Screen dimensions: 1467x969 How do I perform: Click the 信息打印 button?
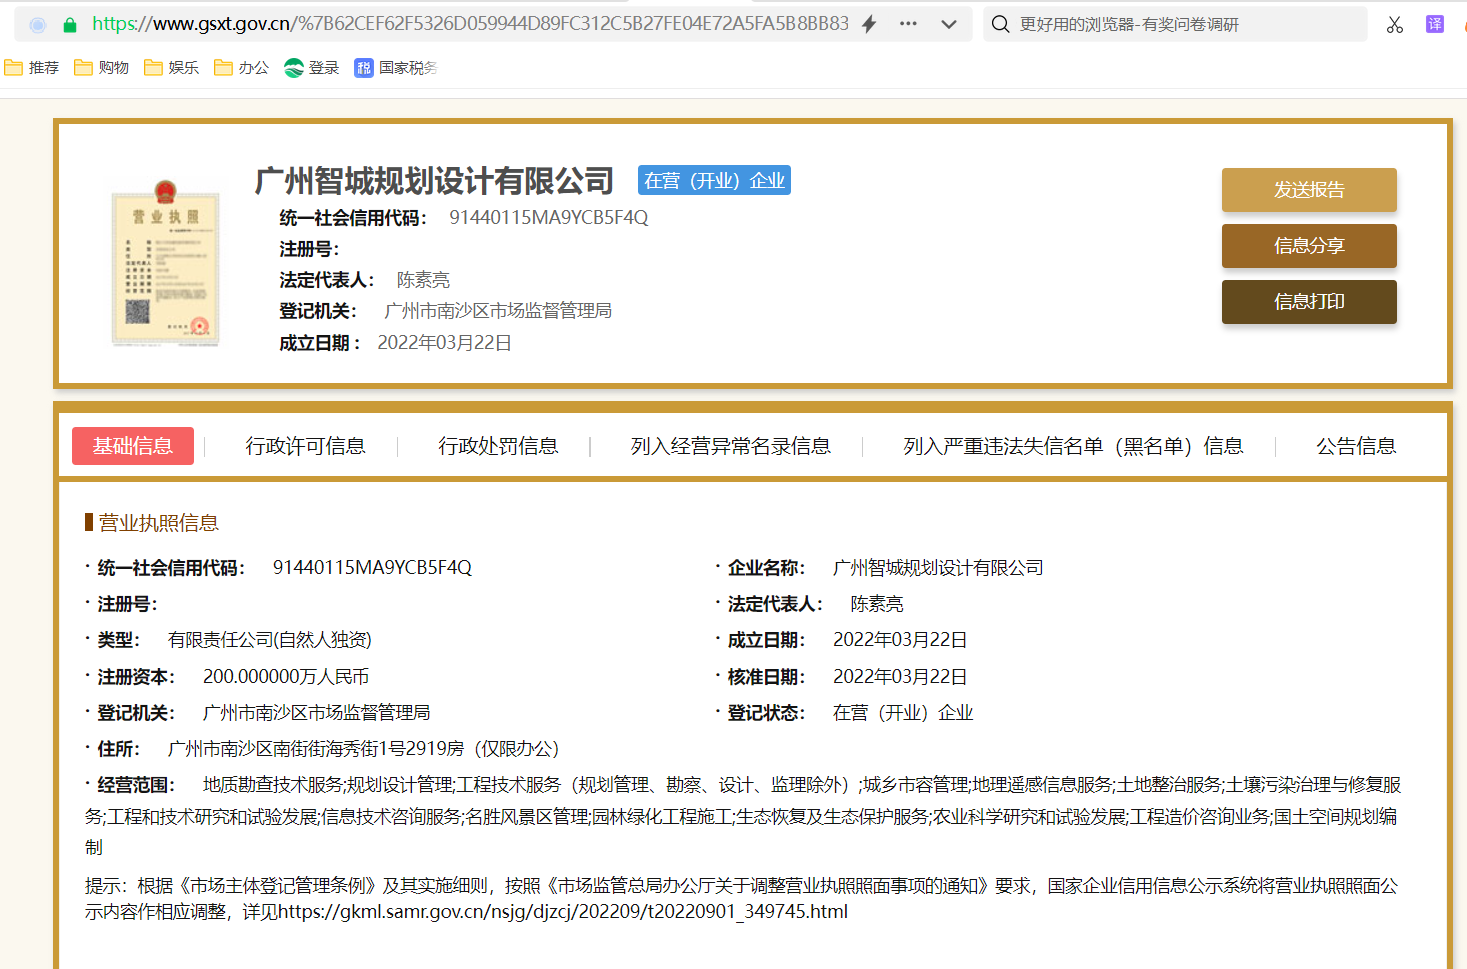1308,301
